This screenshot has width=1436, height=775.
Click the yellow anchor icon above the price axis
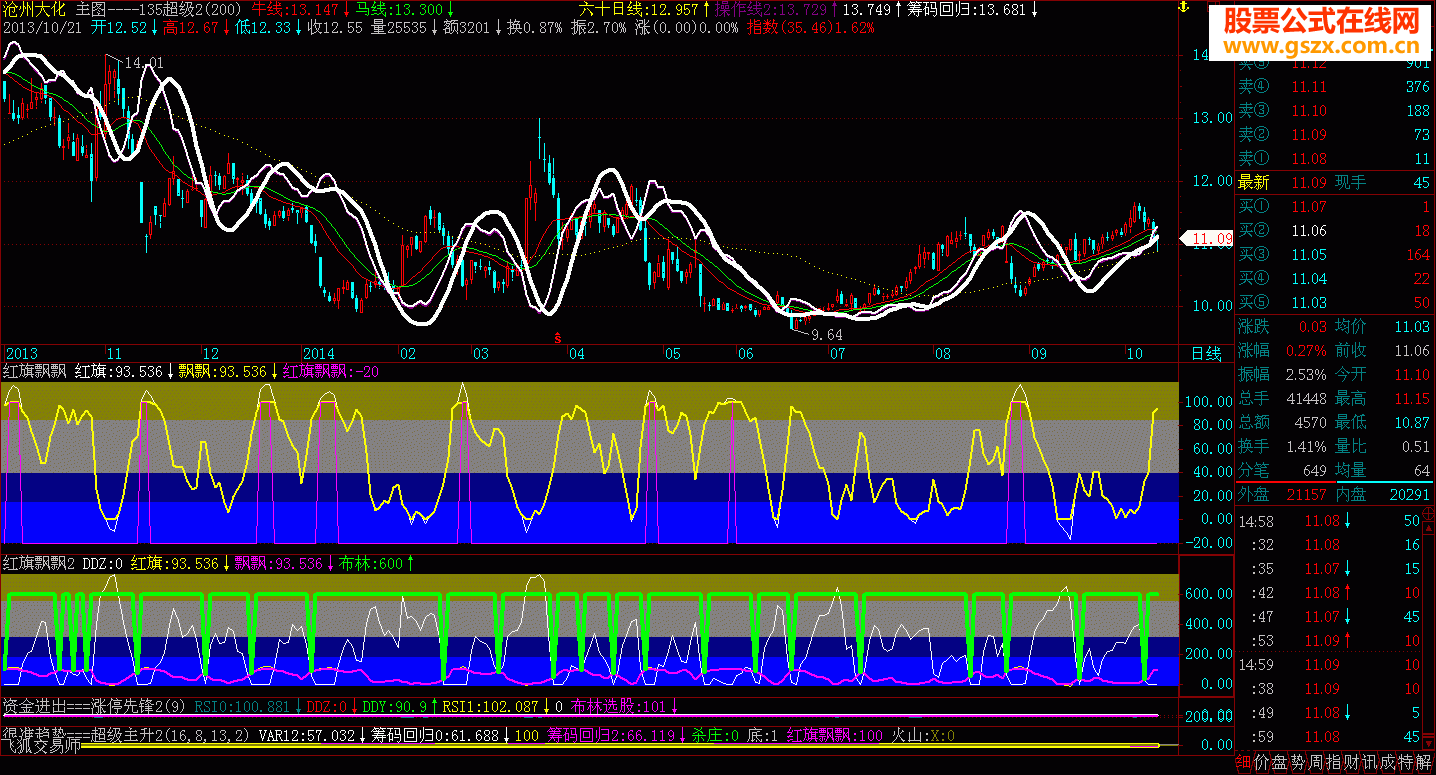point(1182,8)
